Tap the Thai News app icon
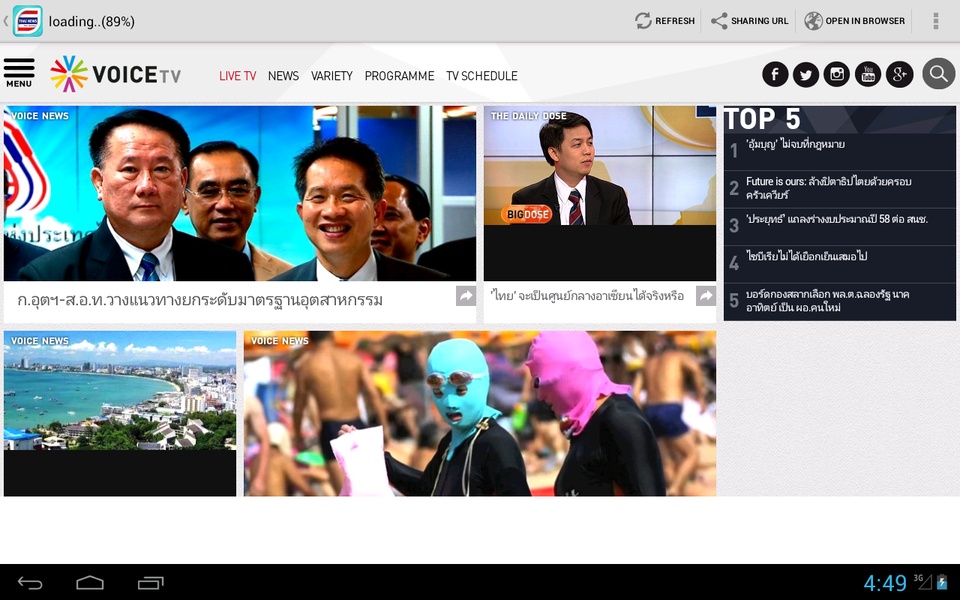The image size is (960, 600). coord(28,21)
